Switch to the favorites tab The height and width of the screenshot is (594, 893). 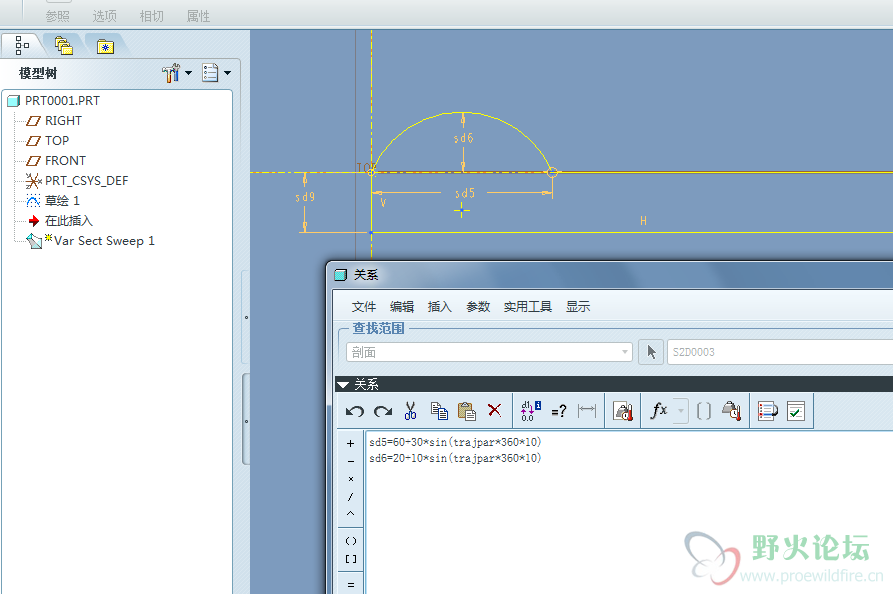coord(105,46)
